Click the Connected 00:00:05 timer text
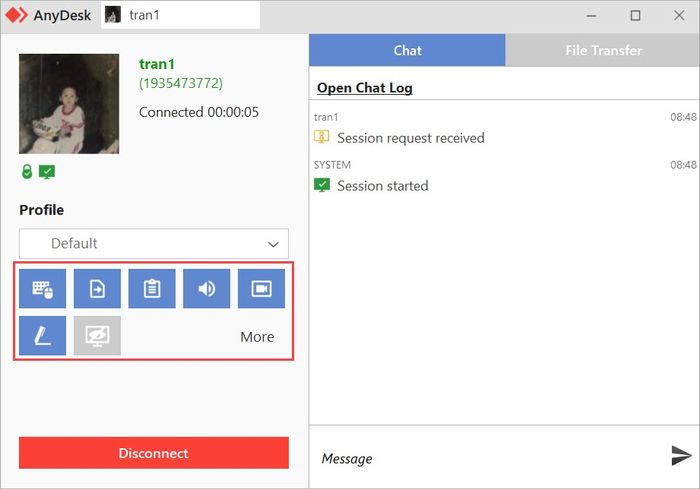 (x=199, y=112)
